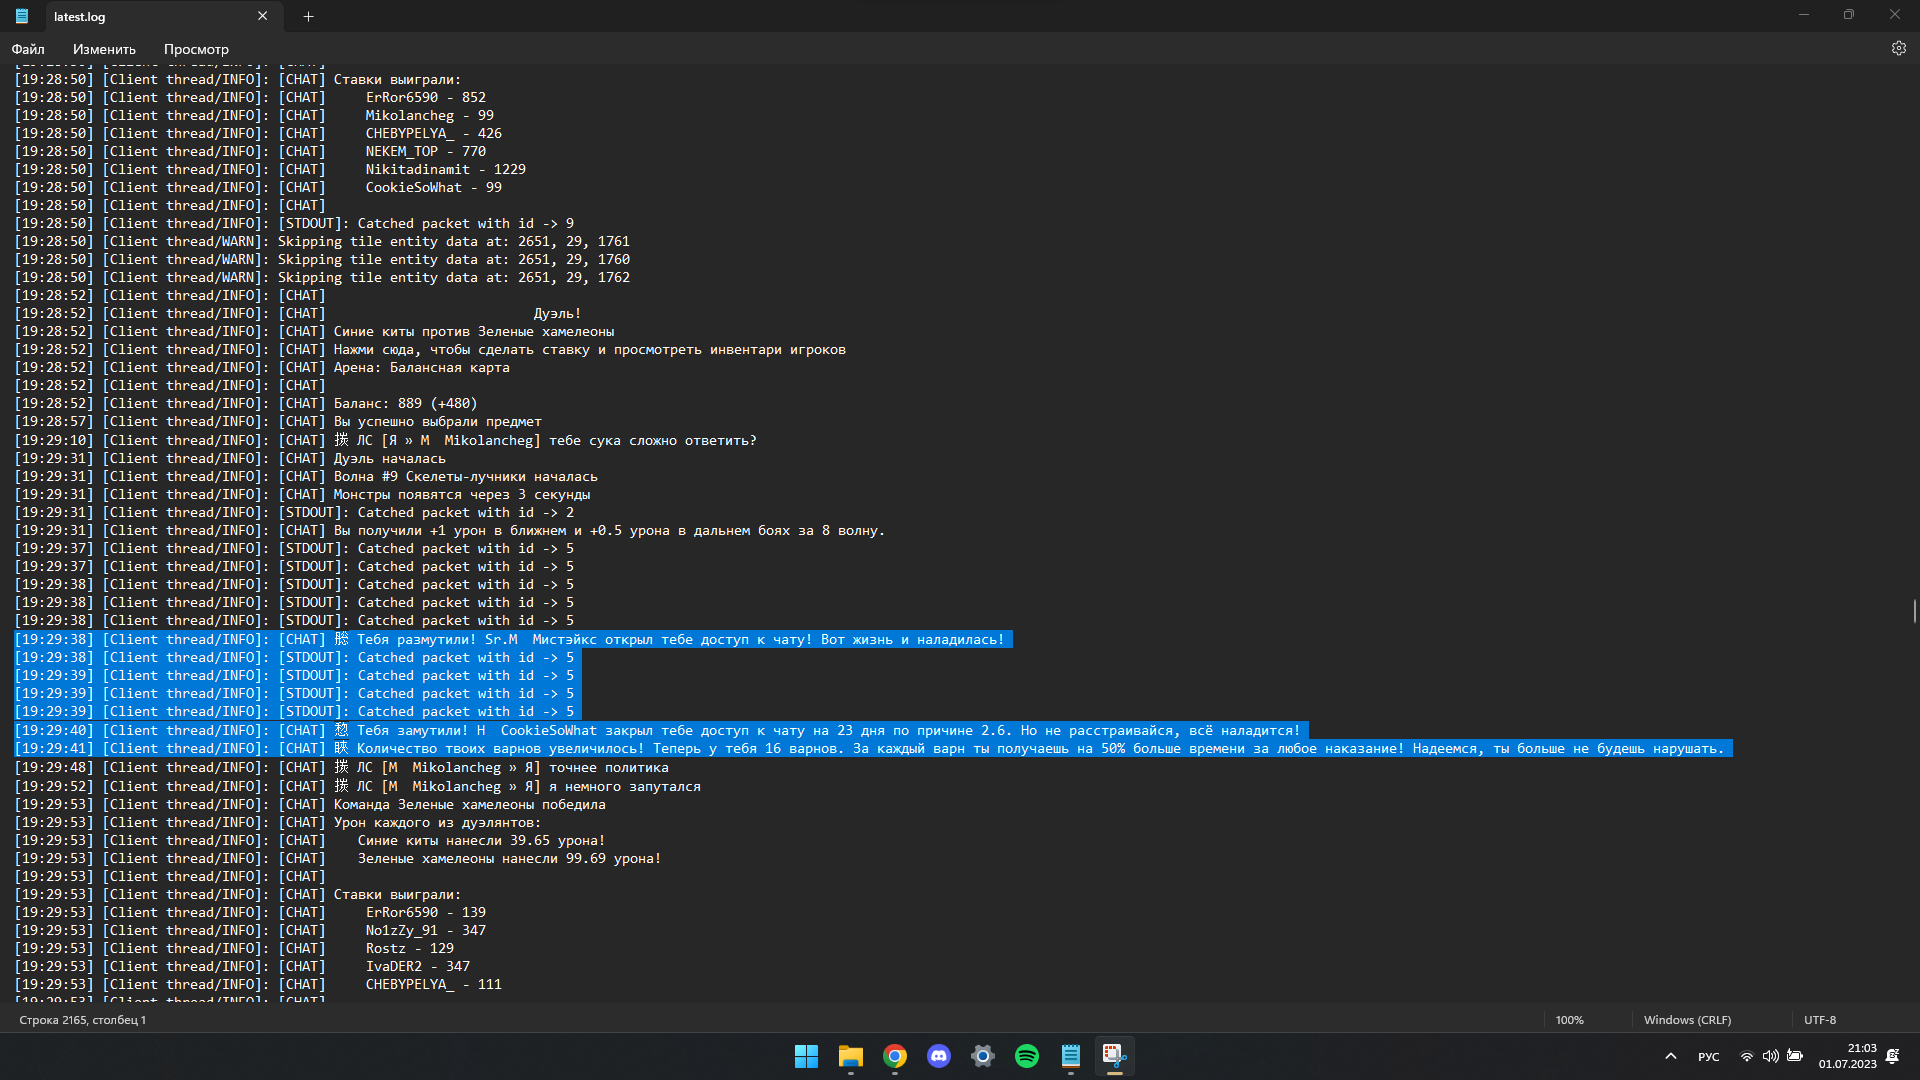The image size is (1920, 1080).
Task: Click line 'Синие киты против Зеленые хамелеоны'
Action: click(x=314, y=331)
